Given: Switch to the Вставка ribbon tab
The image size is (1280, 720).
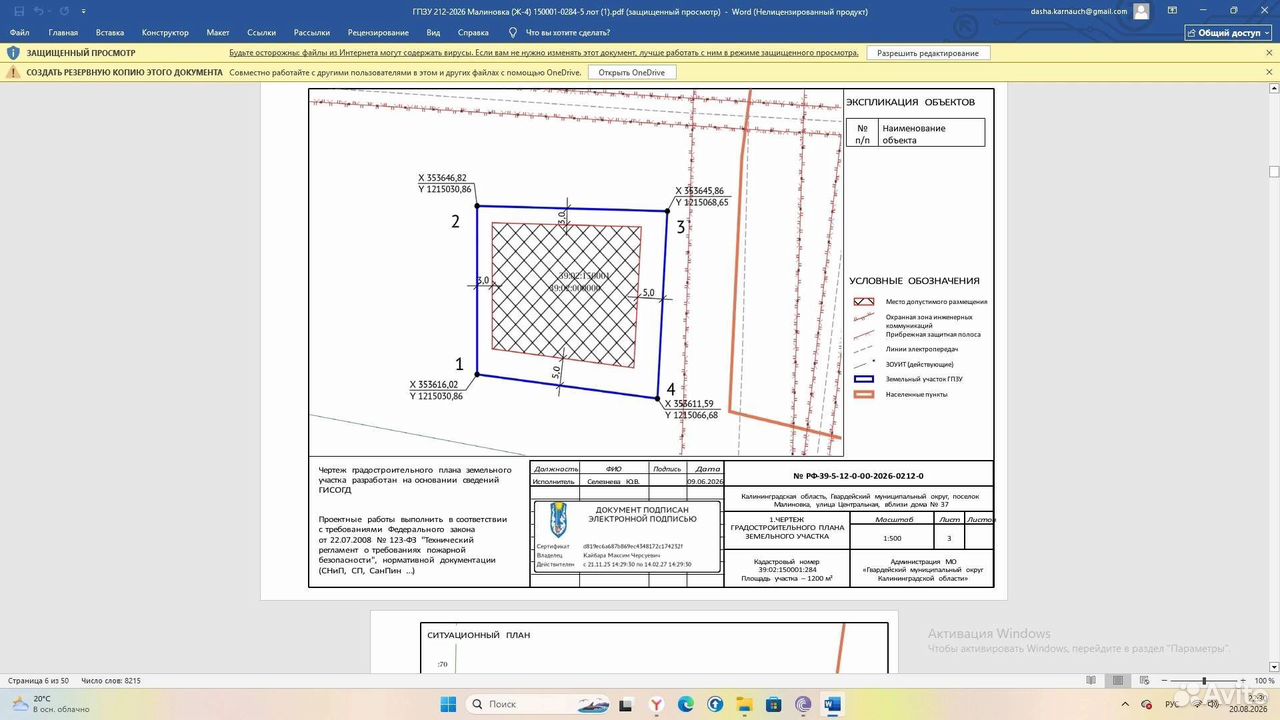Looking at the screenshot, I should [110, 32].
